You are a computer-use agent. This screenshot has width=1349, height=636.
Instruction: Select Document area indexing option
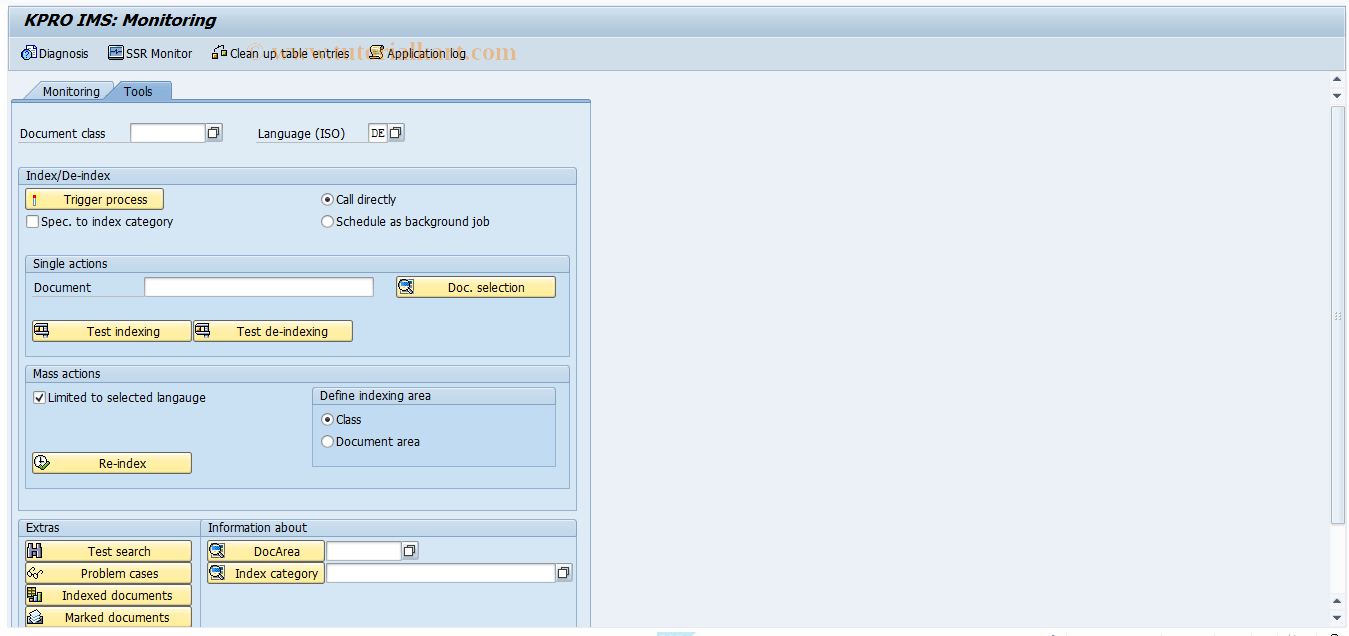click(x=327, y=441)
